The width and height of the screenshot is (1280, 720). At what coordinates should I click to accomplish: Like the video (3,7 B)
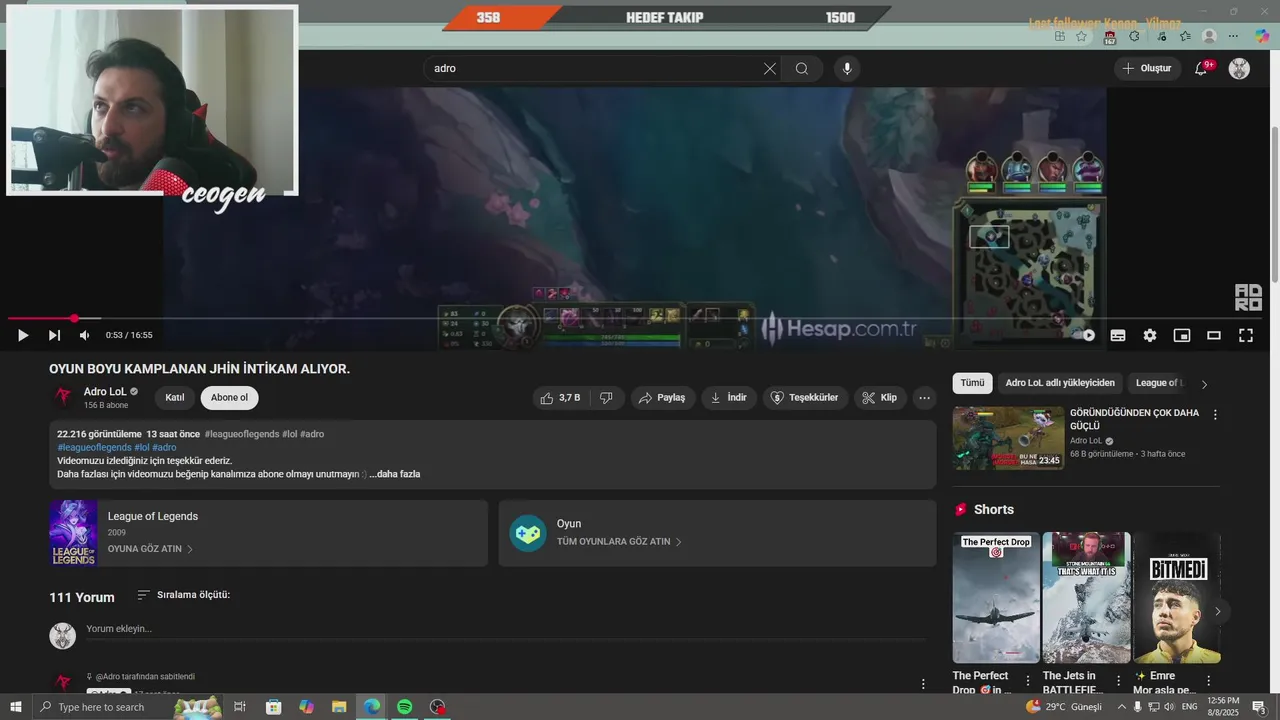tap(560, 398)
